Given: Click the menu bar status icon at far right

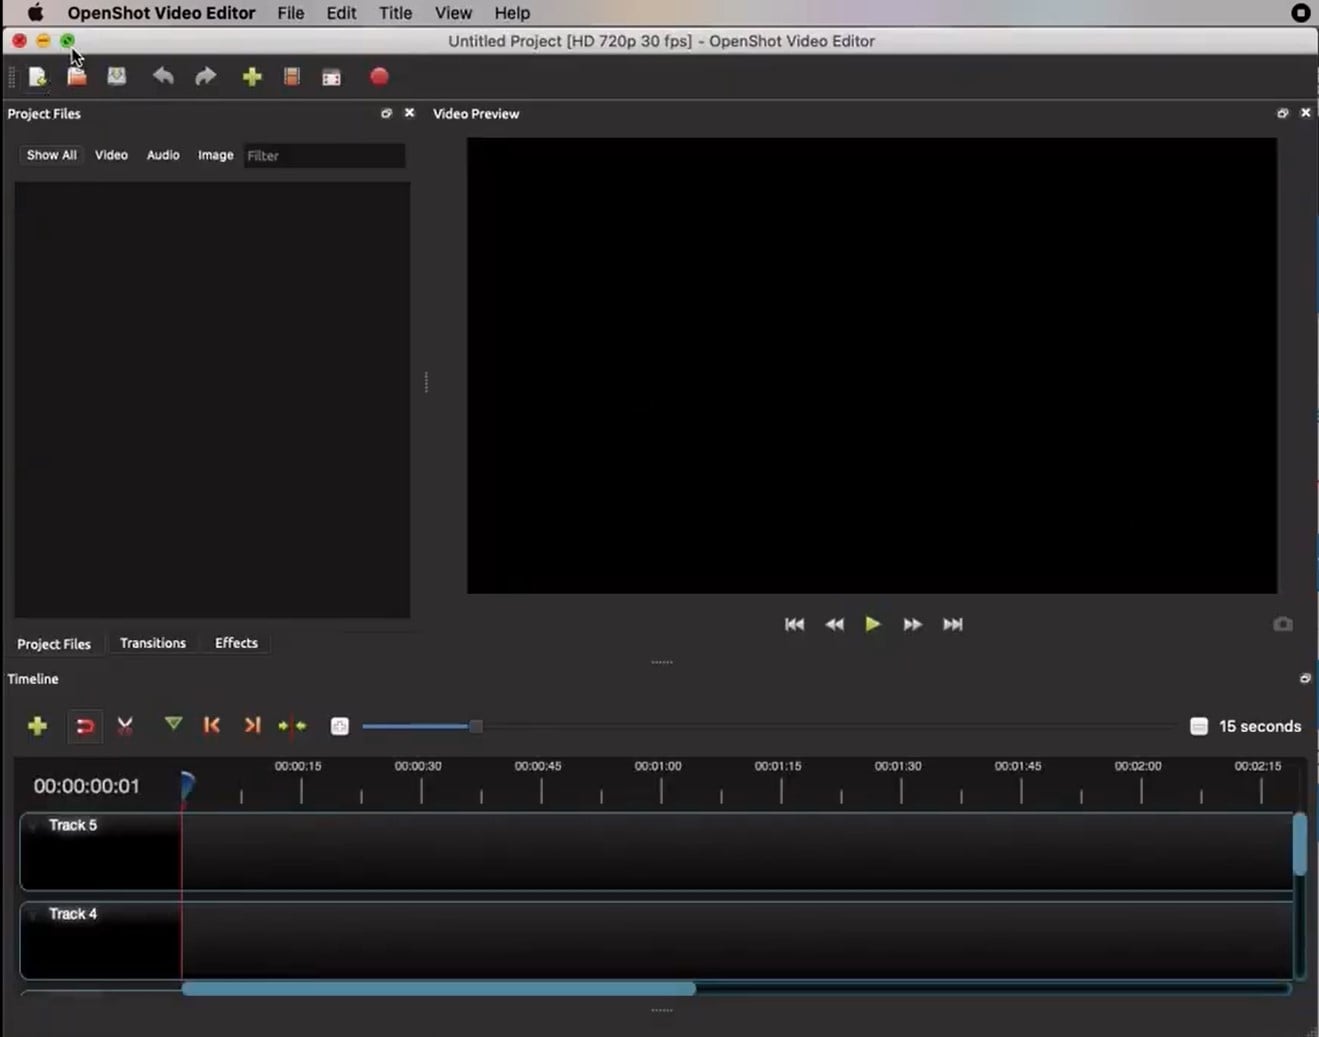Looking at the screenshot, I should pos(1301,13).
